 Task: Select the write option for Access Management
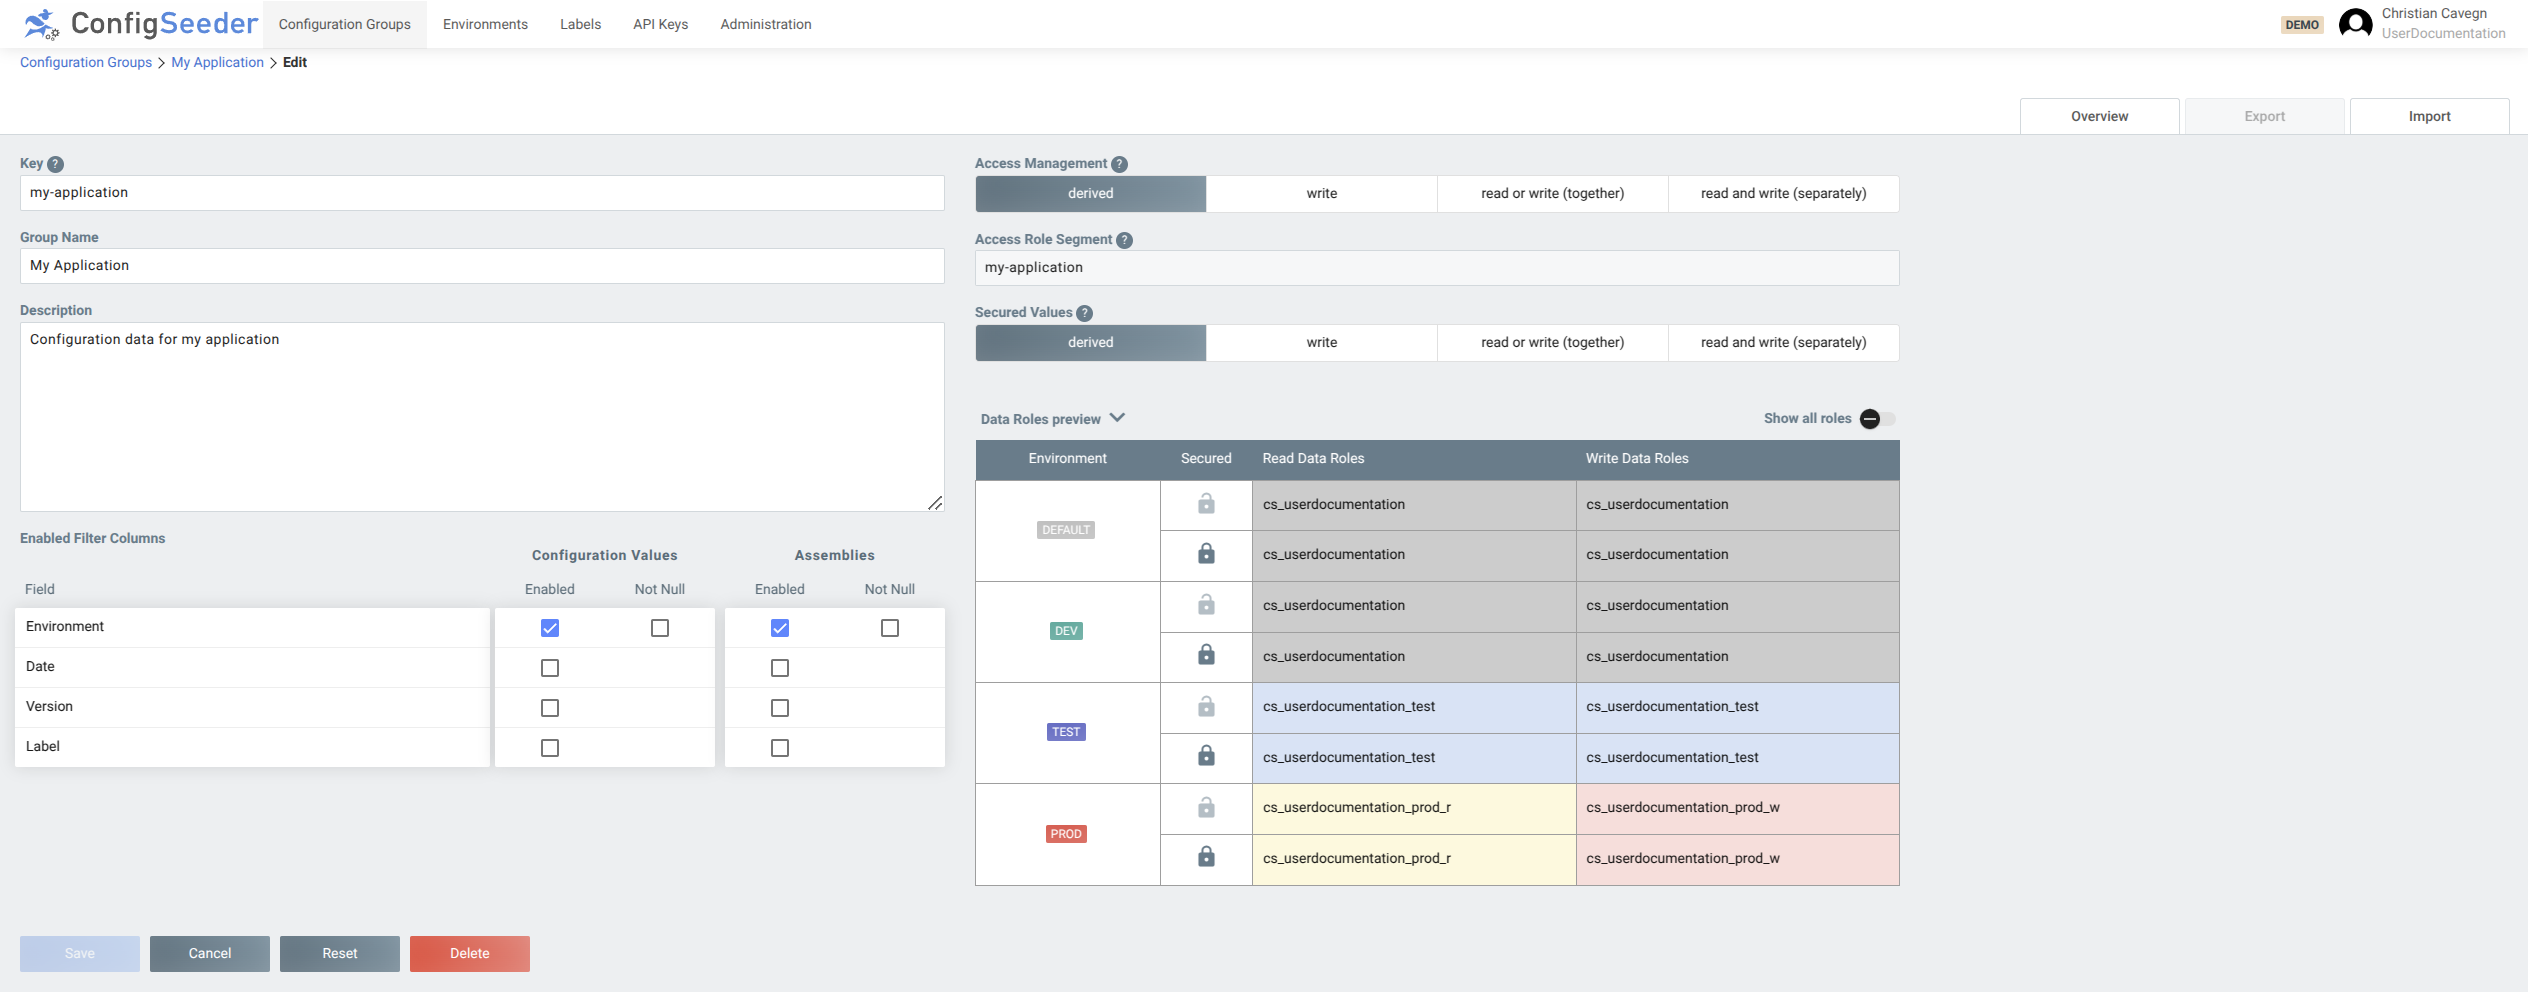(x=1321, y=193)
